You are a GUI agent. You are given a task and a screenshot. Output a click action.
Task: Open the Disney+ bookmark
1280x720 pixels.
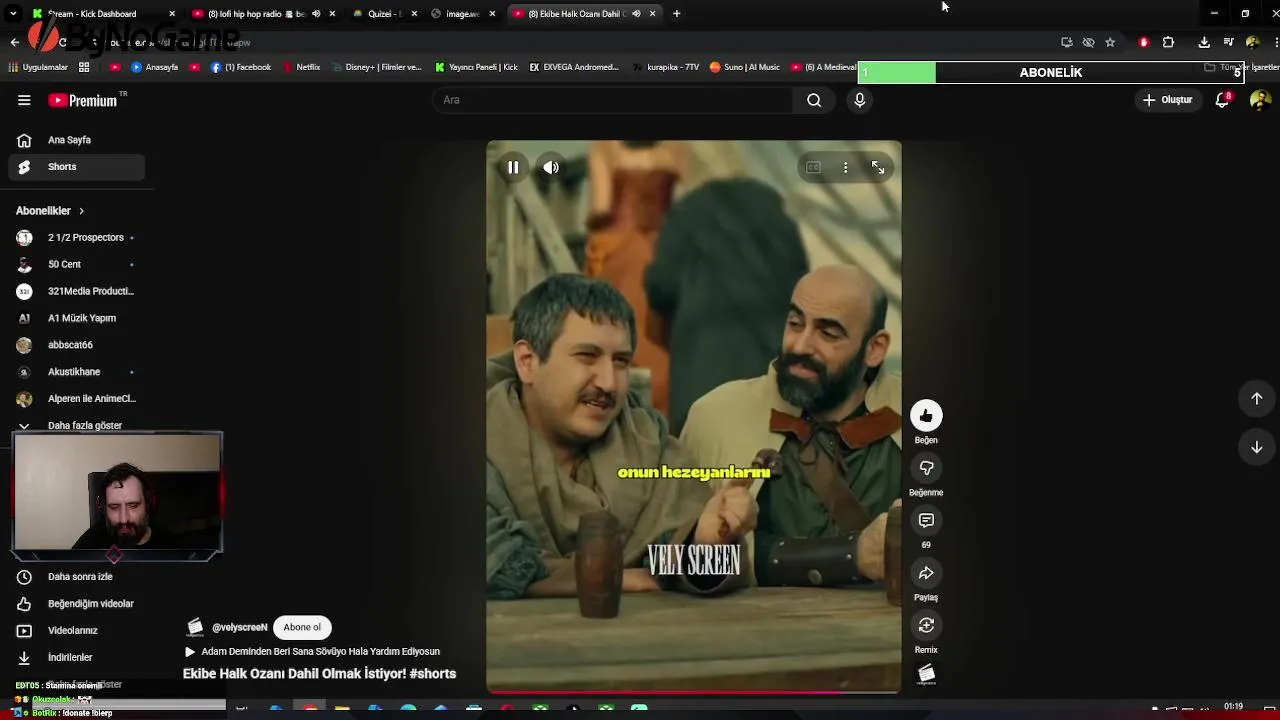tap(377, 67)
